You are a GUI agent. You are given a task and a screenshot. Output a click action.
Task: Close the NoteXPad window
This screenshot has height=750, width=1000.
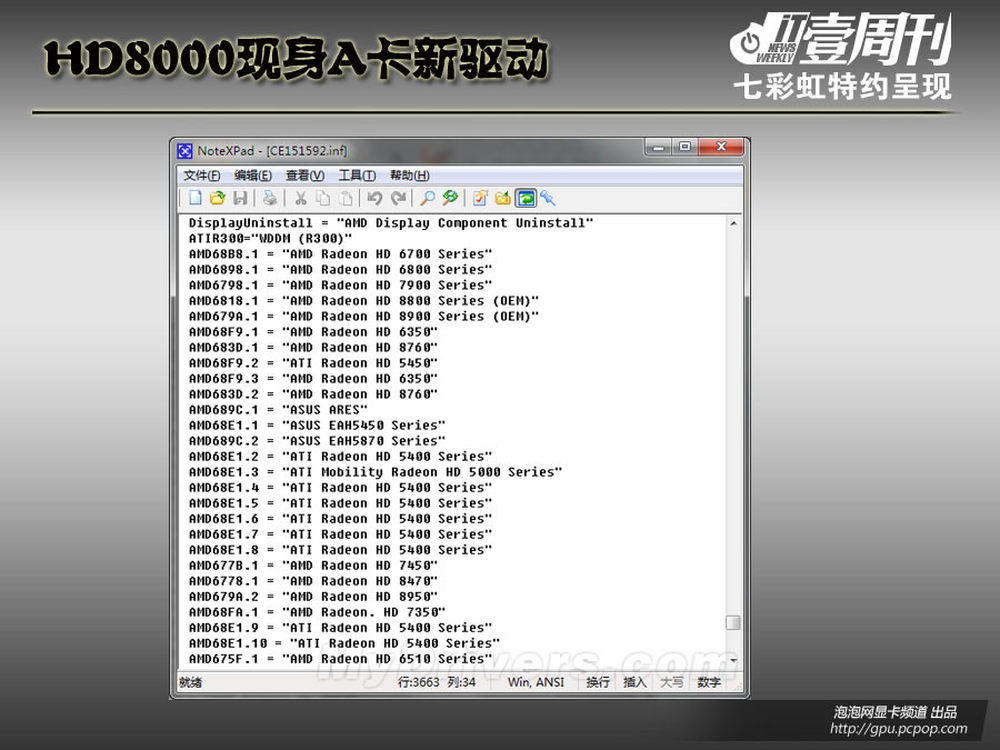click(721, 147)
